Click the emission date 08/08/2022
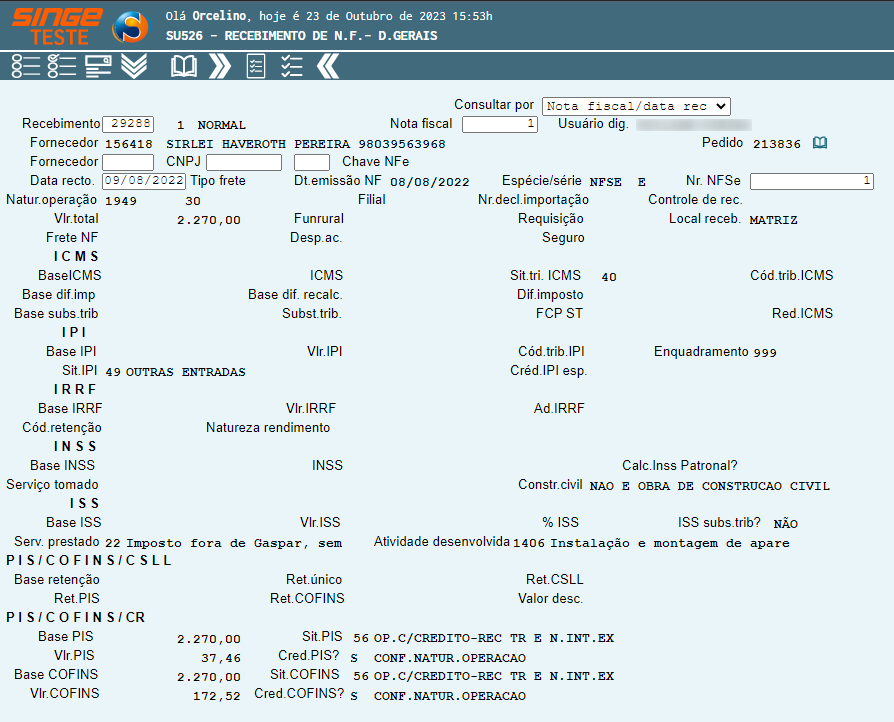The height and width of the screenshot is (722, 894). (429, 182)
